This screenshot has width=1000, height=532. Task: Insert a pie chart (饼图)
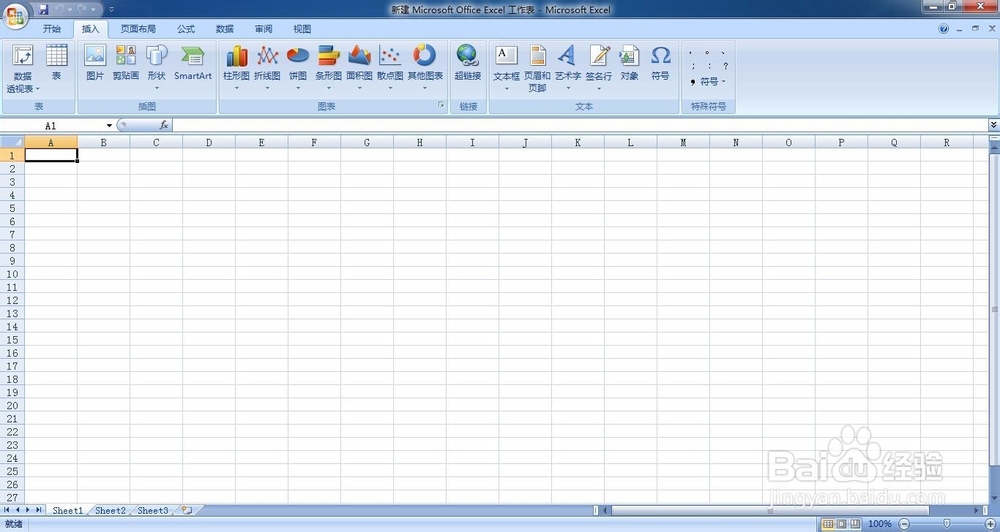pos(298,67)
